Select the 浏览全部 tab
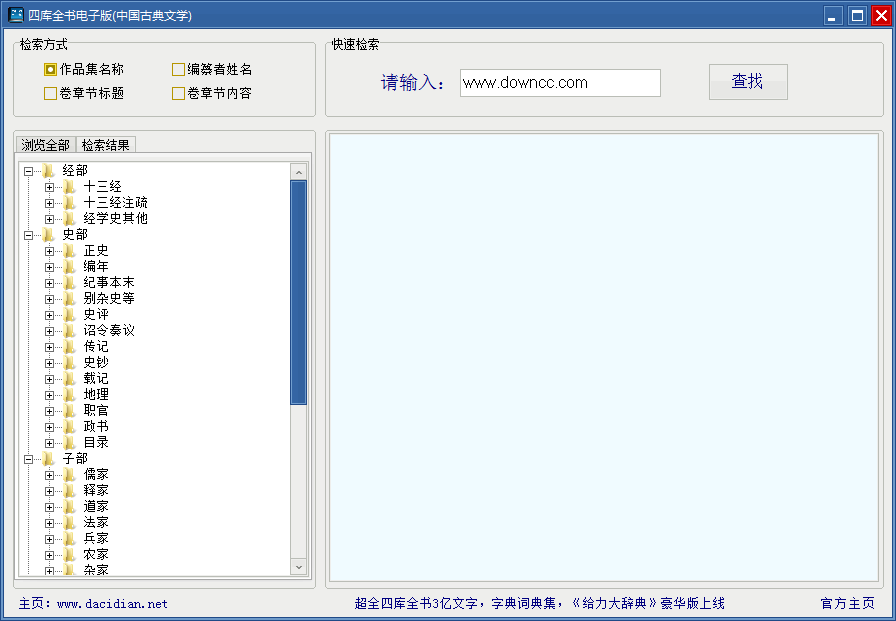The image size is (896, 621). point(46,143)
